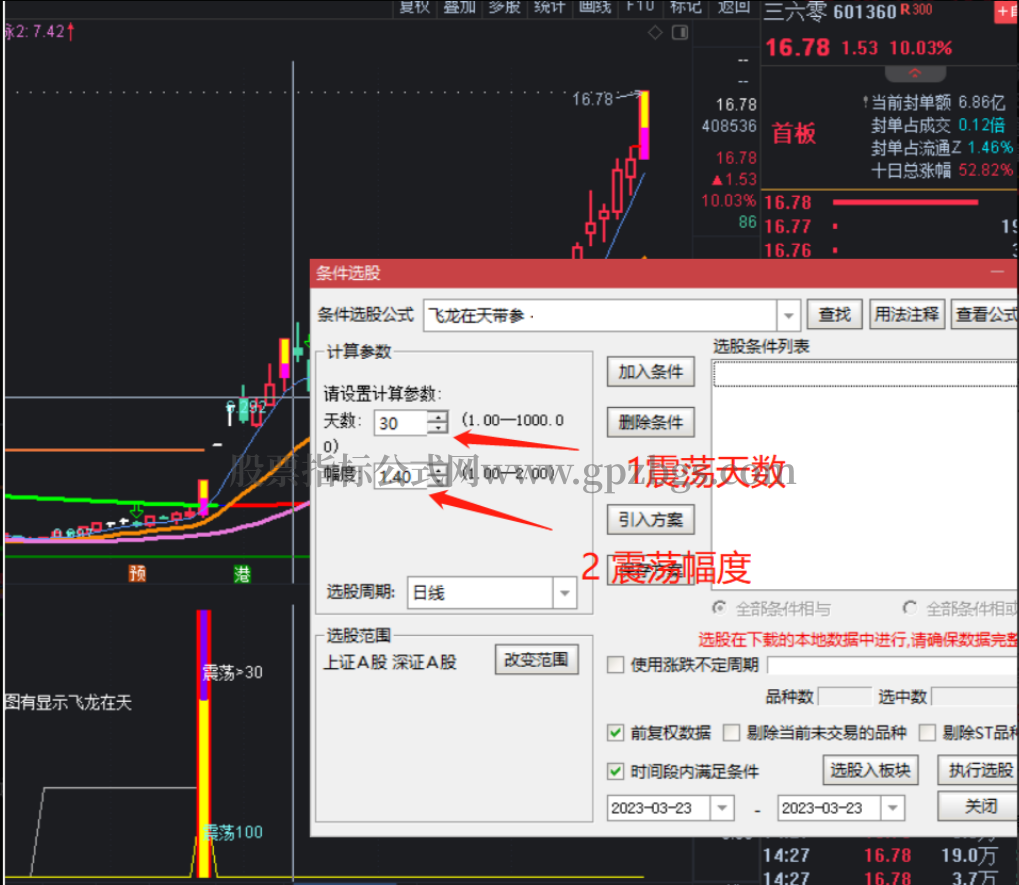Open the 统计 menu item

tap(549, 8)
